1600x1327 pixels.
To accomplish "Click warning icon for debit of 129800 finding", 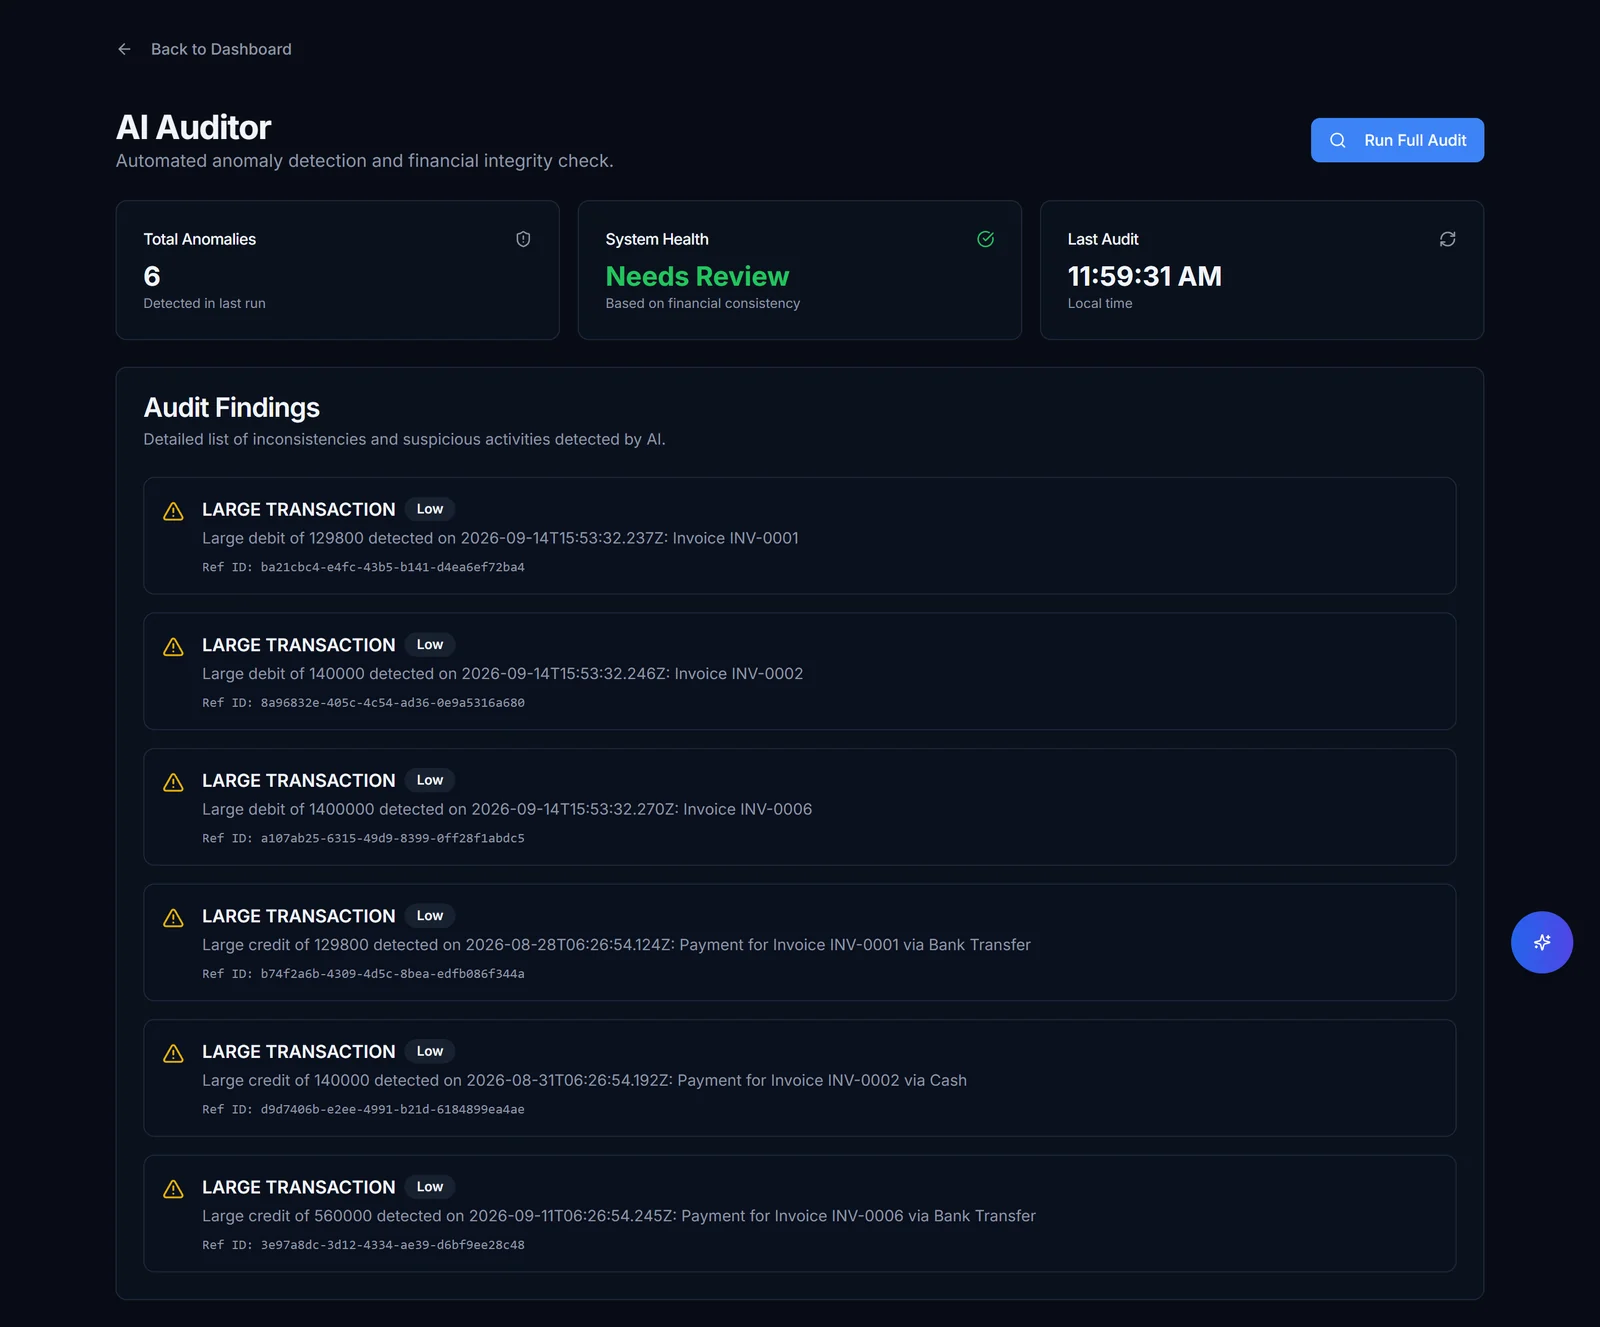I will tap(173, 511).
